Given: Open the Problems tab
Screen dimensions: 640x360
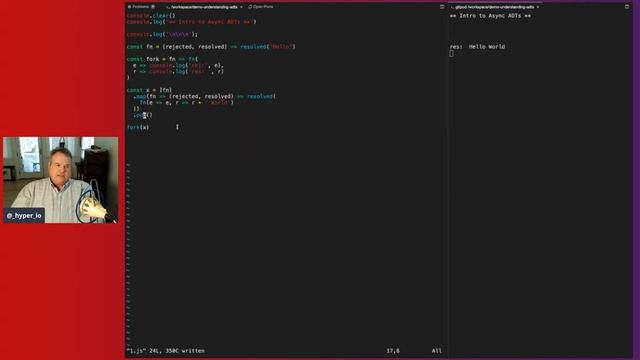Looking at the screenshot, I should (141, 7).
